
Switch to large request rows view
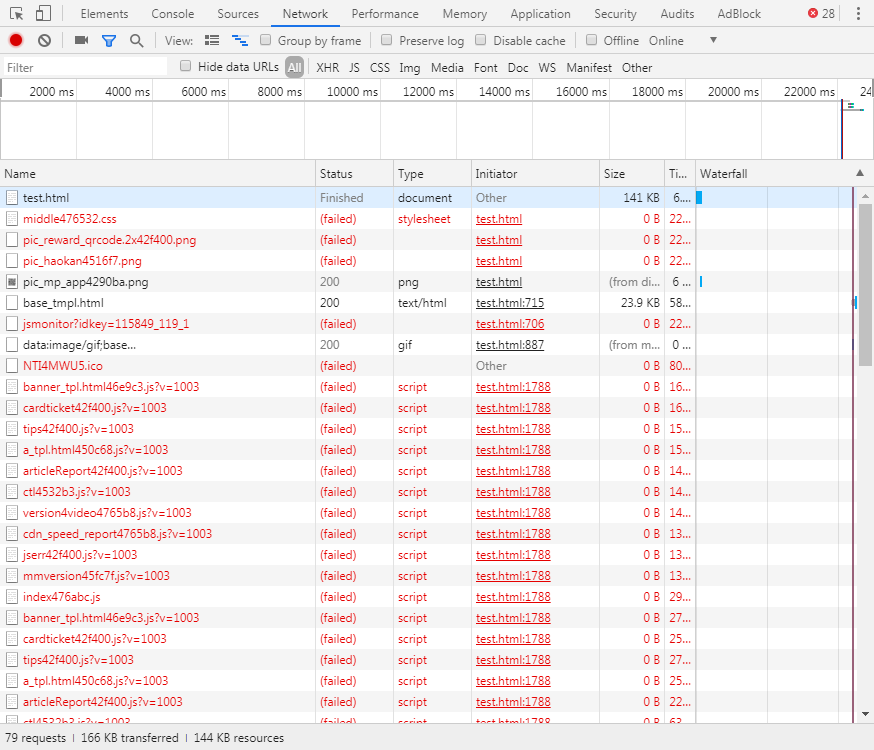coord(212,41)
